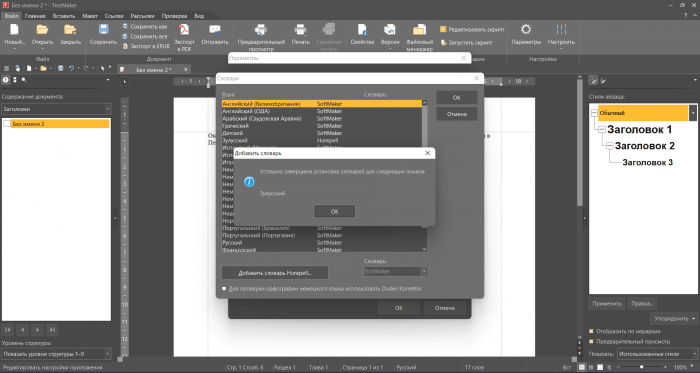
Task: Select Английский (США) in the language list
Action: [x=321, y=111]
